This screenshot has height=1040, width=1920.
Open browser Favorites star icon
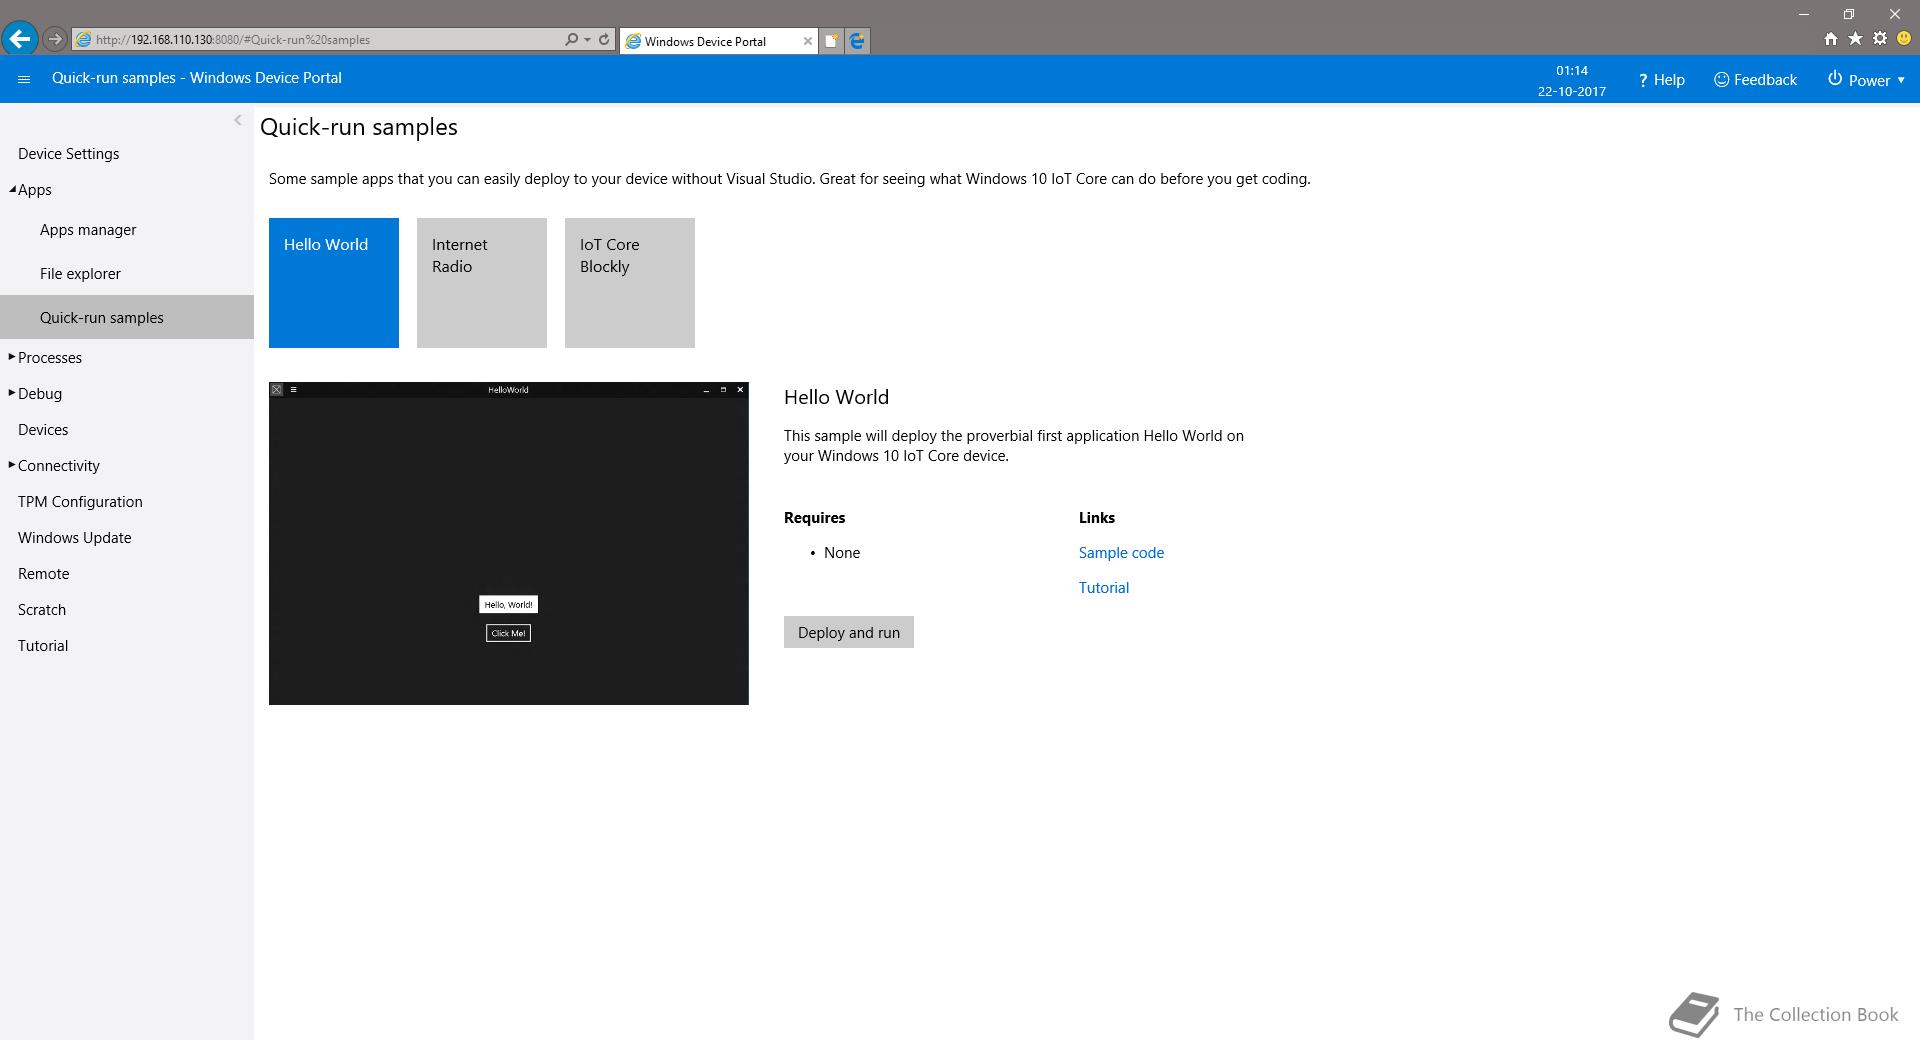1855,39
